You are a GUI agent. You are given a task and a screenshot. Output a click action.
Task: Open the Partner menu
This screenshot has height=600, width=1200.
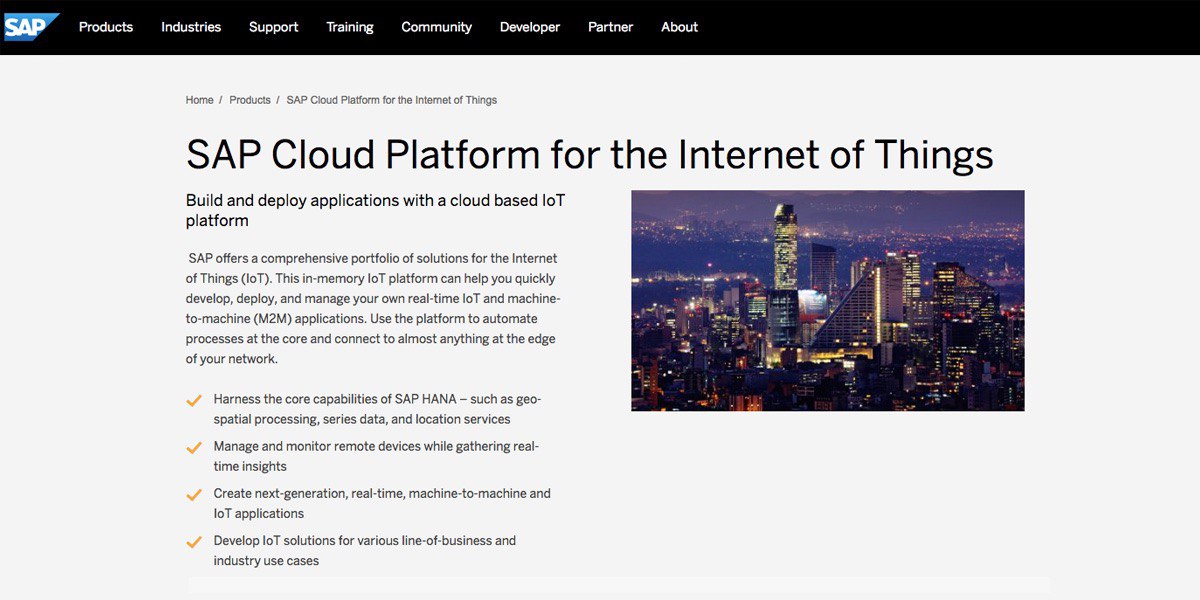click(611, 27)
